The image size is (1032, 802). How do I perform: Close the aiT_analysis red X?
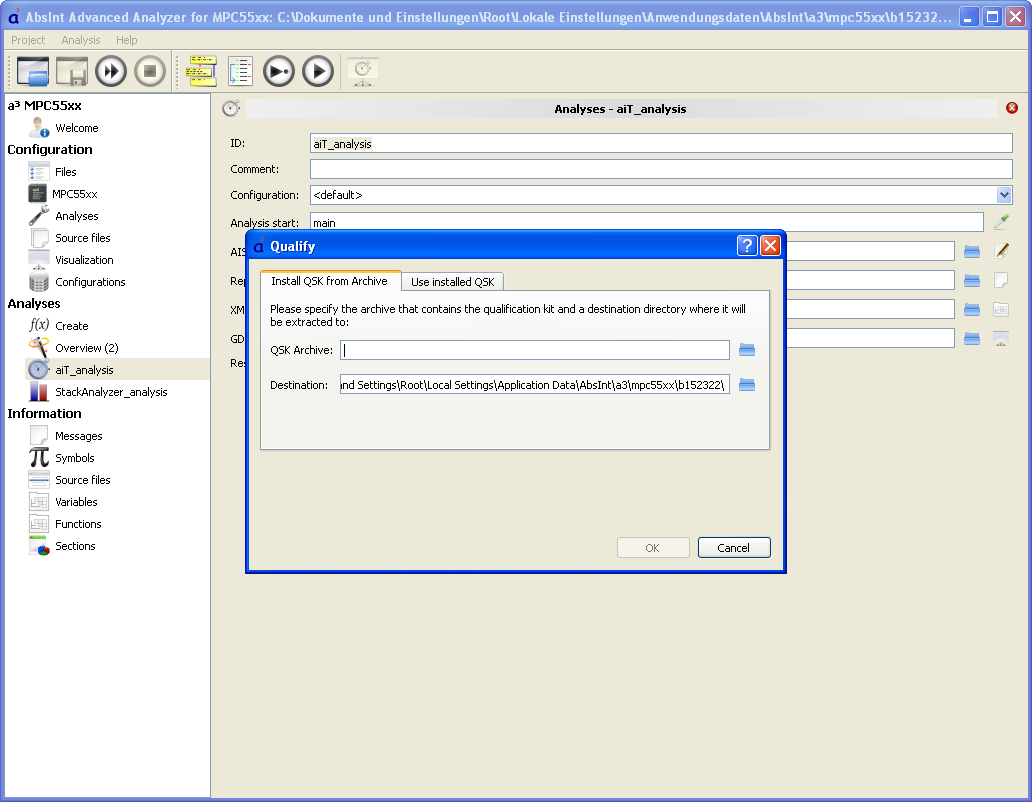tap(1012, 108)
